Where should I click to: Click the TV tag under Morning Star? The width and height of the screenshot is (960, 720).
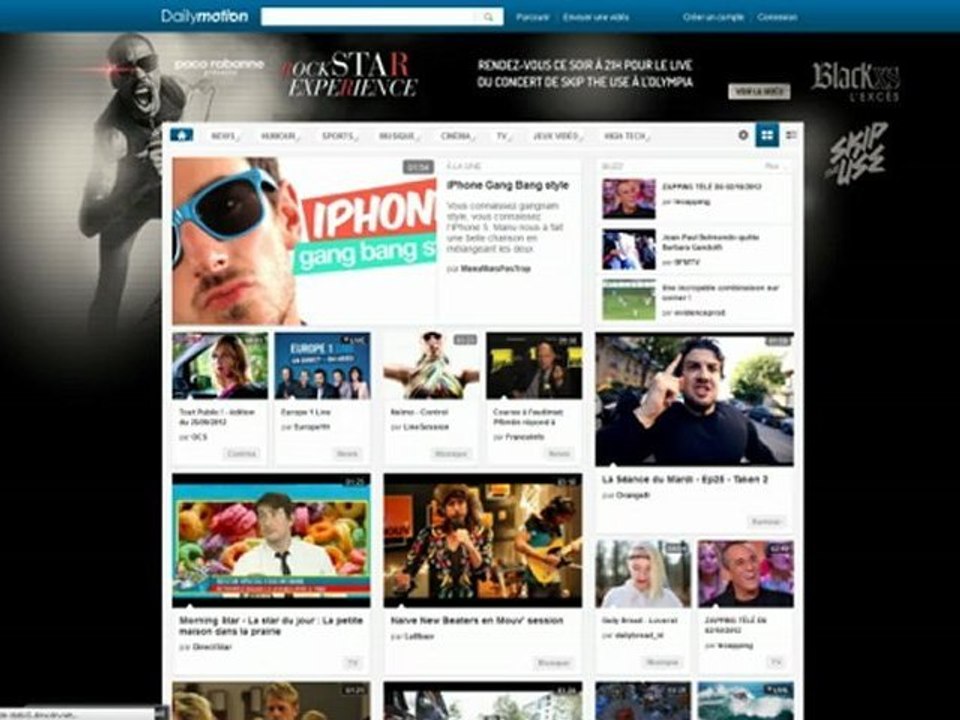[x=352, y=662]
